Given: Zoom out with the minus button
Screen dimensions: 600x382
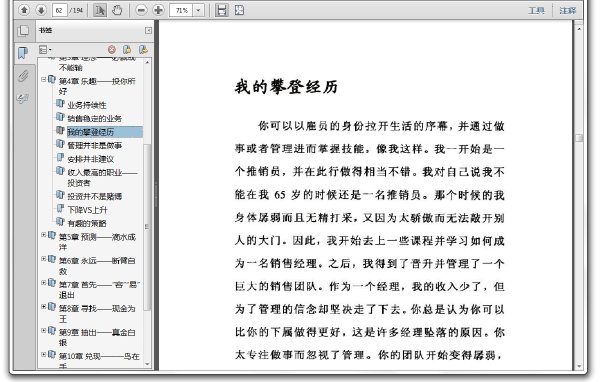Looking at the screenshot, I should click(141, 10).
